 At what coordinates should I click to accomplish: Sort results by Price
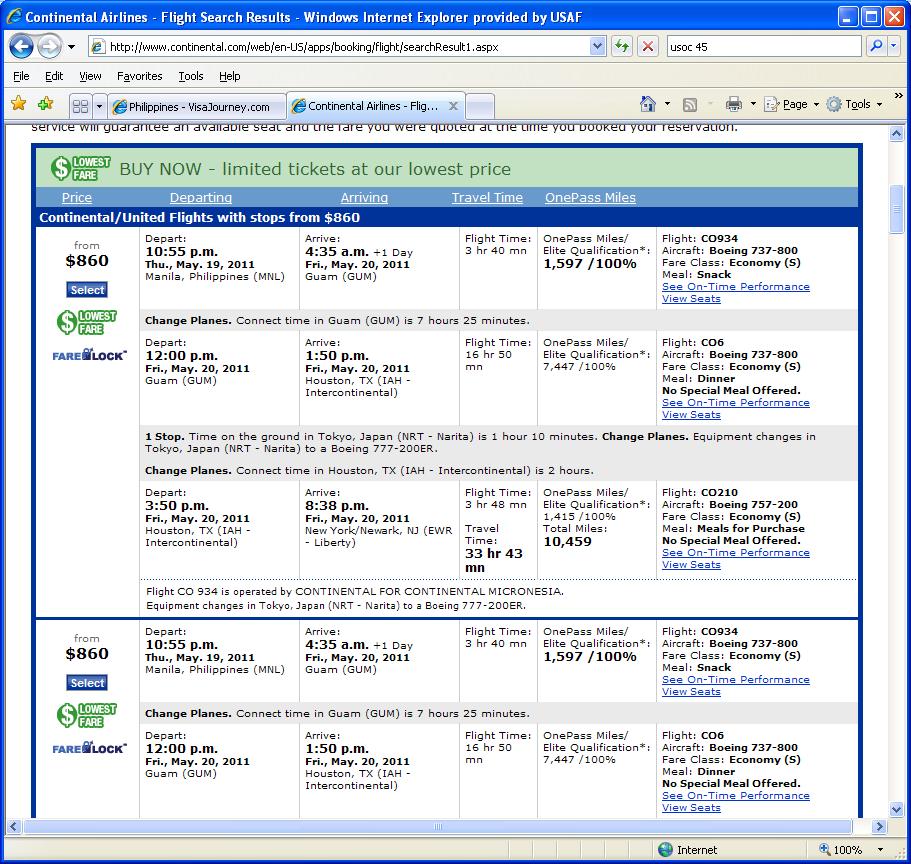pos(77,198)
